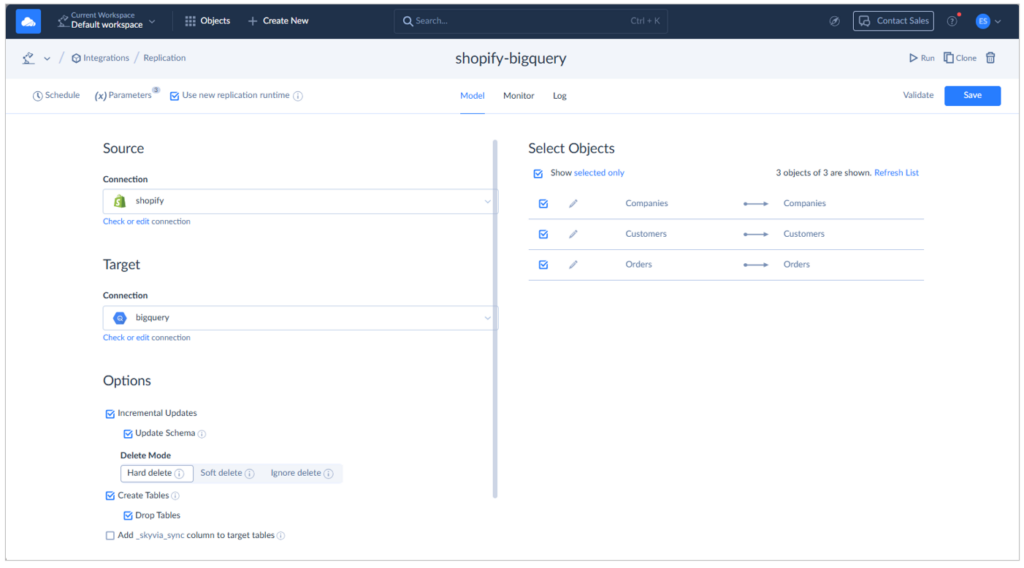Open the Source connection shopify dropdown

point(300,201)
